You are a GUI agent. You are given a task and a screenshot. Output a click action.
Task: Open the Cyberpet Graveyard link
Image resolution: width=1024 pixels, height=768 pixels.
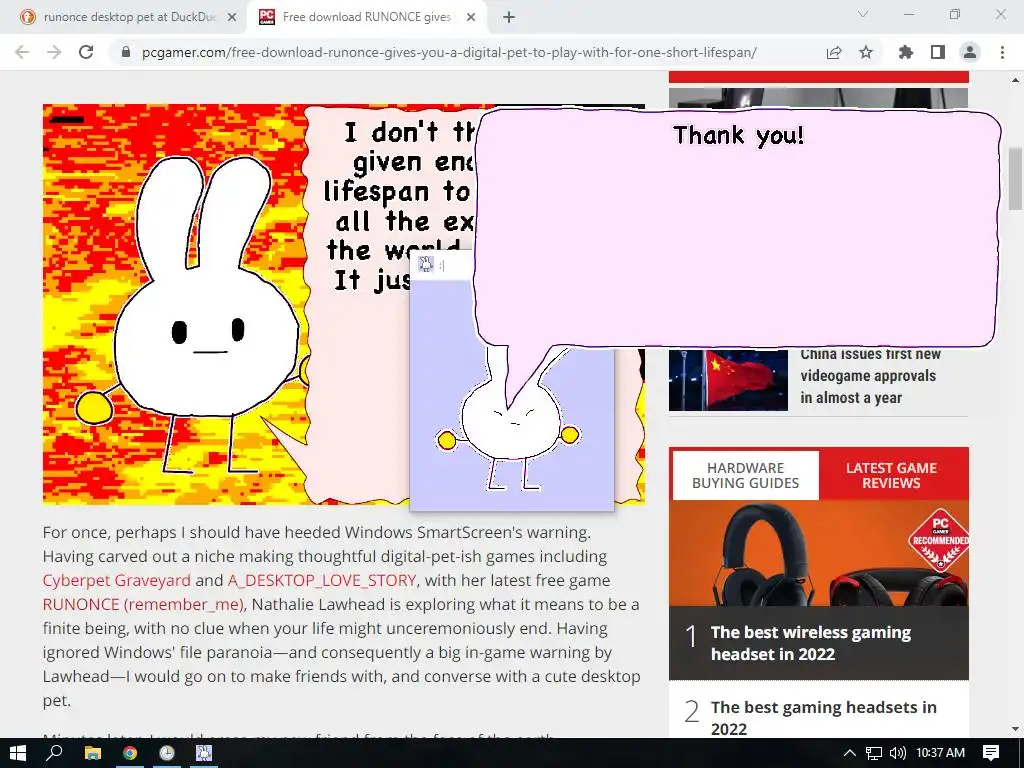(x=117, y=580)
